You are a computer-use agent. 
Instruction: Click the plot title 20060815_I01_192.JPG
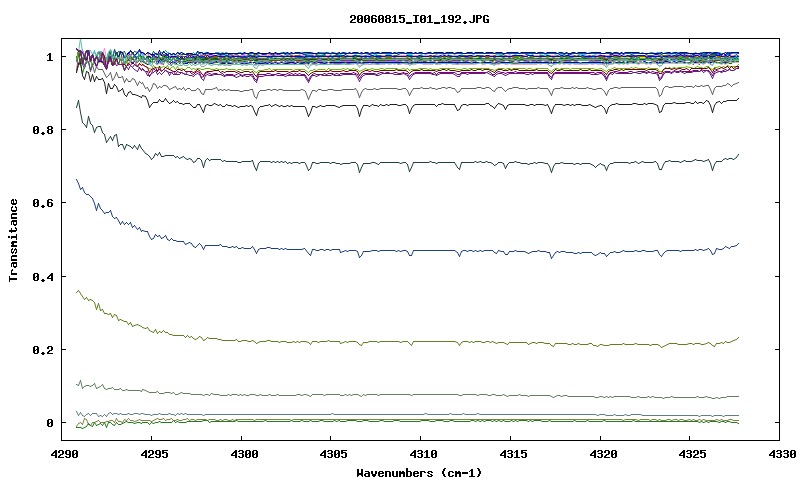coord(419,19)
